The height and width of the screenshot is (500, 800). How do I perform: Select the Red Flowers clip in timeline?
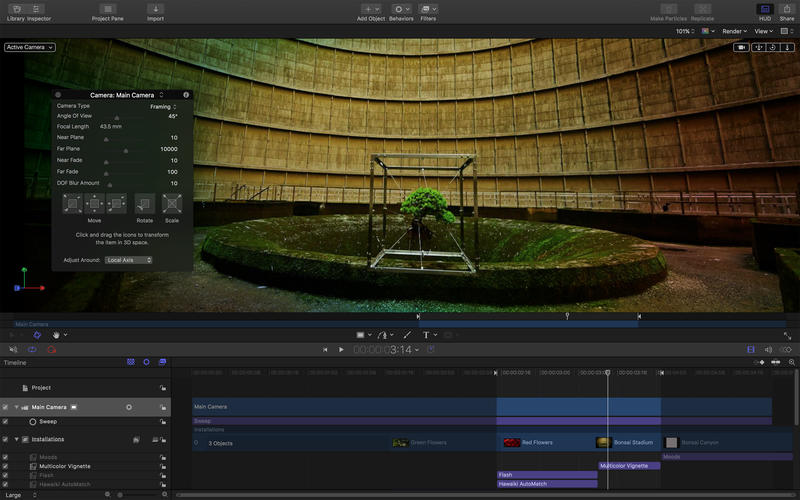pyautogui.click(x=545, y=442)
